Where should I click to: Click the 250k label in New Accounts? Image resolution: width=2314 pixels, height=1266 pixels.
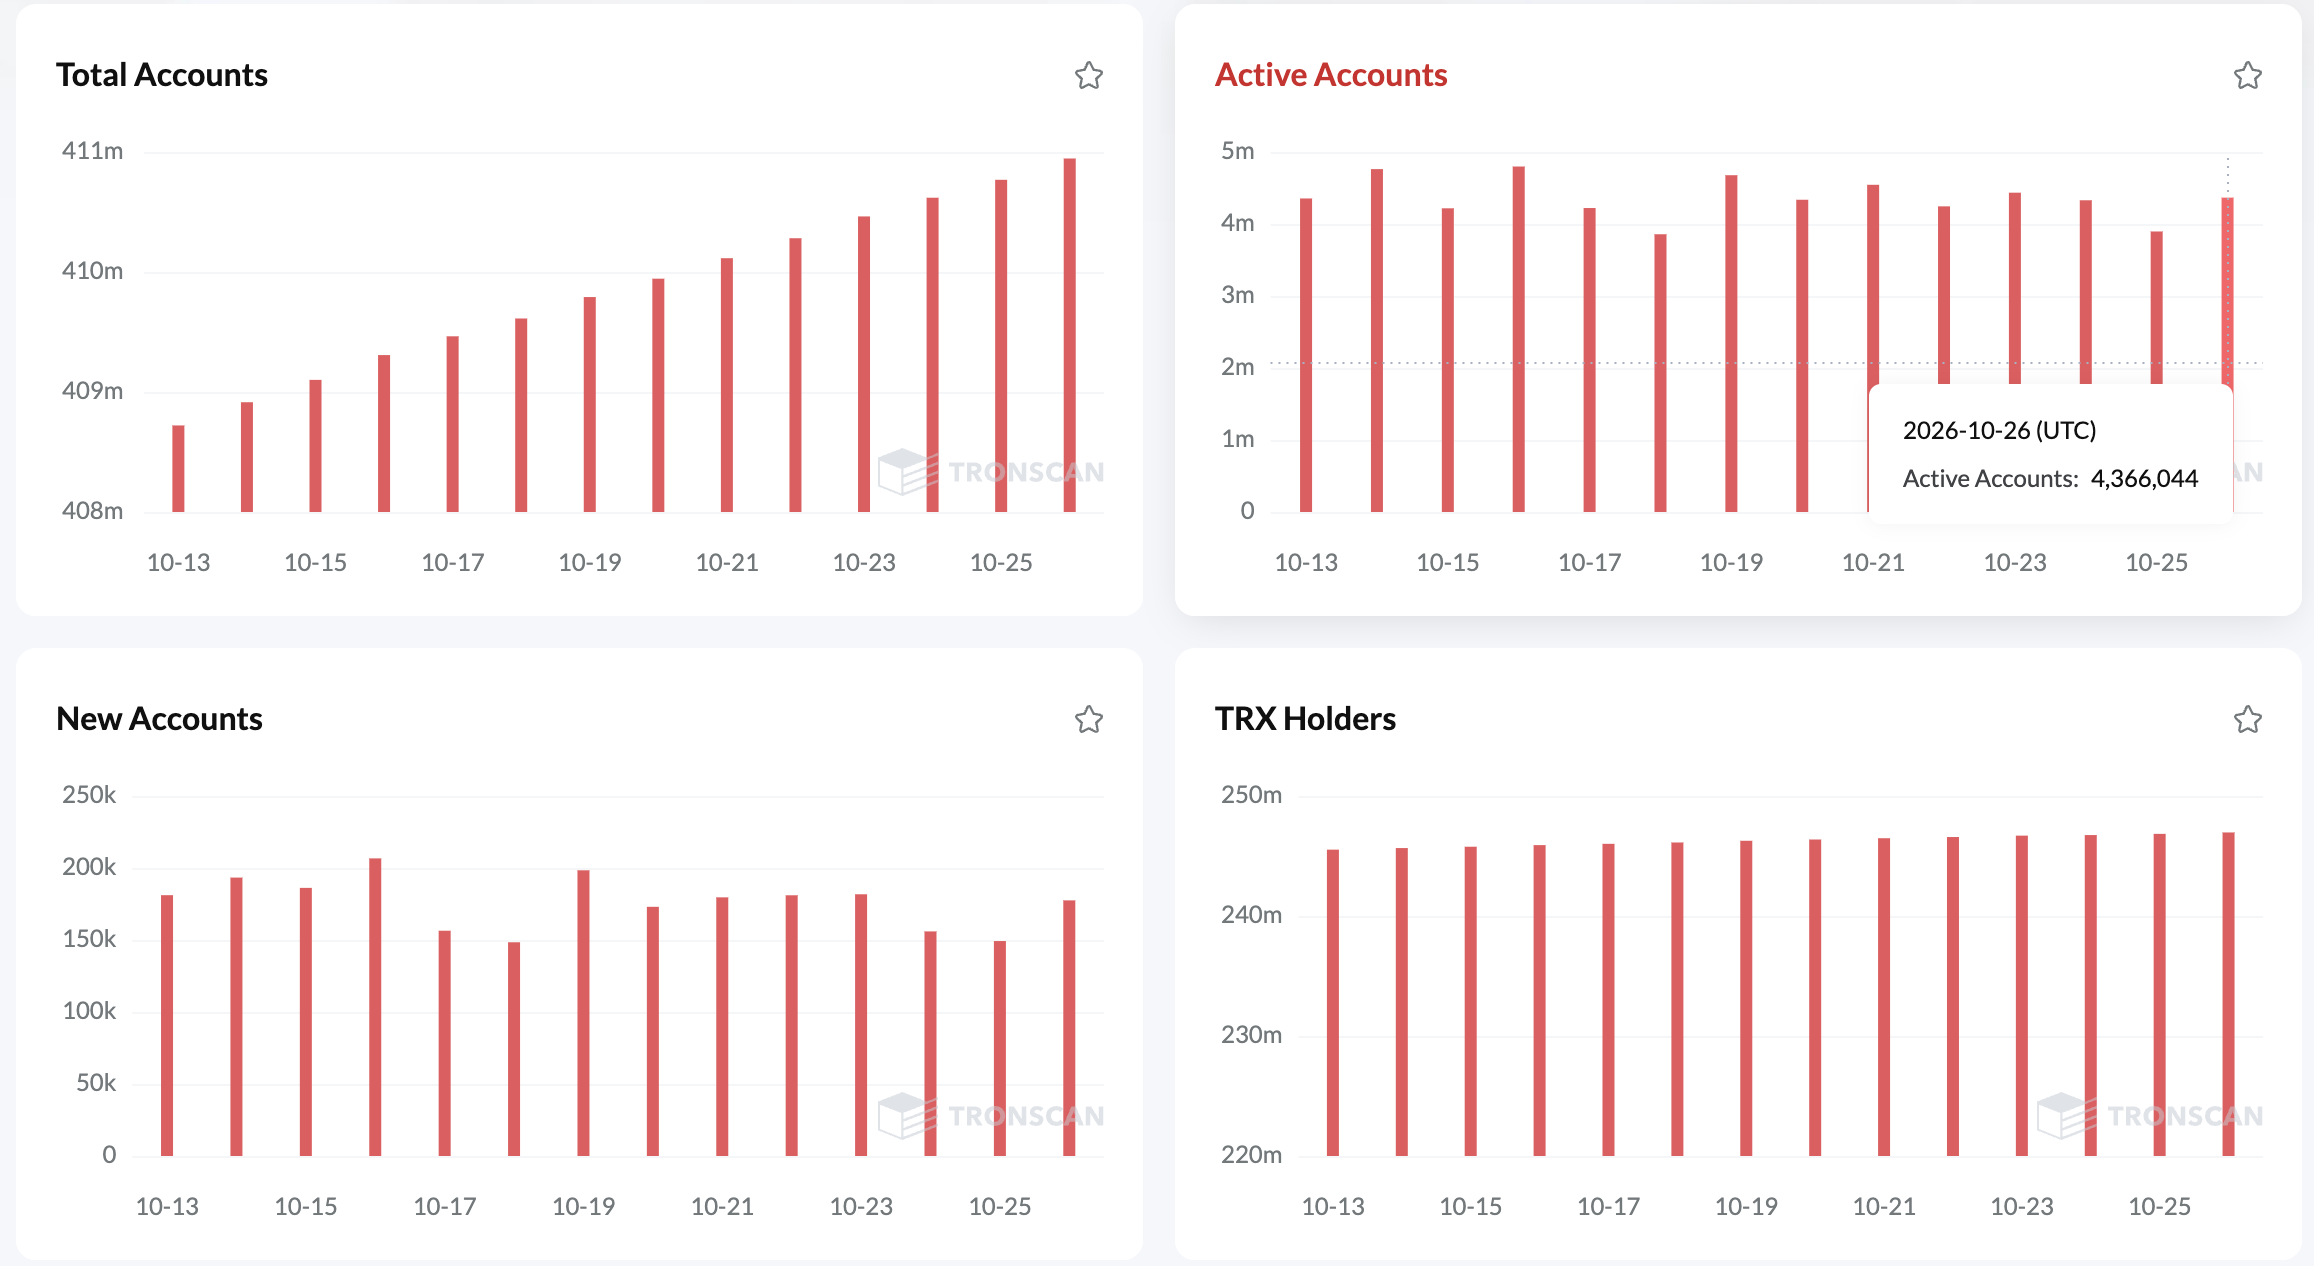tap(89, 795)
